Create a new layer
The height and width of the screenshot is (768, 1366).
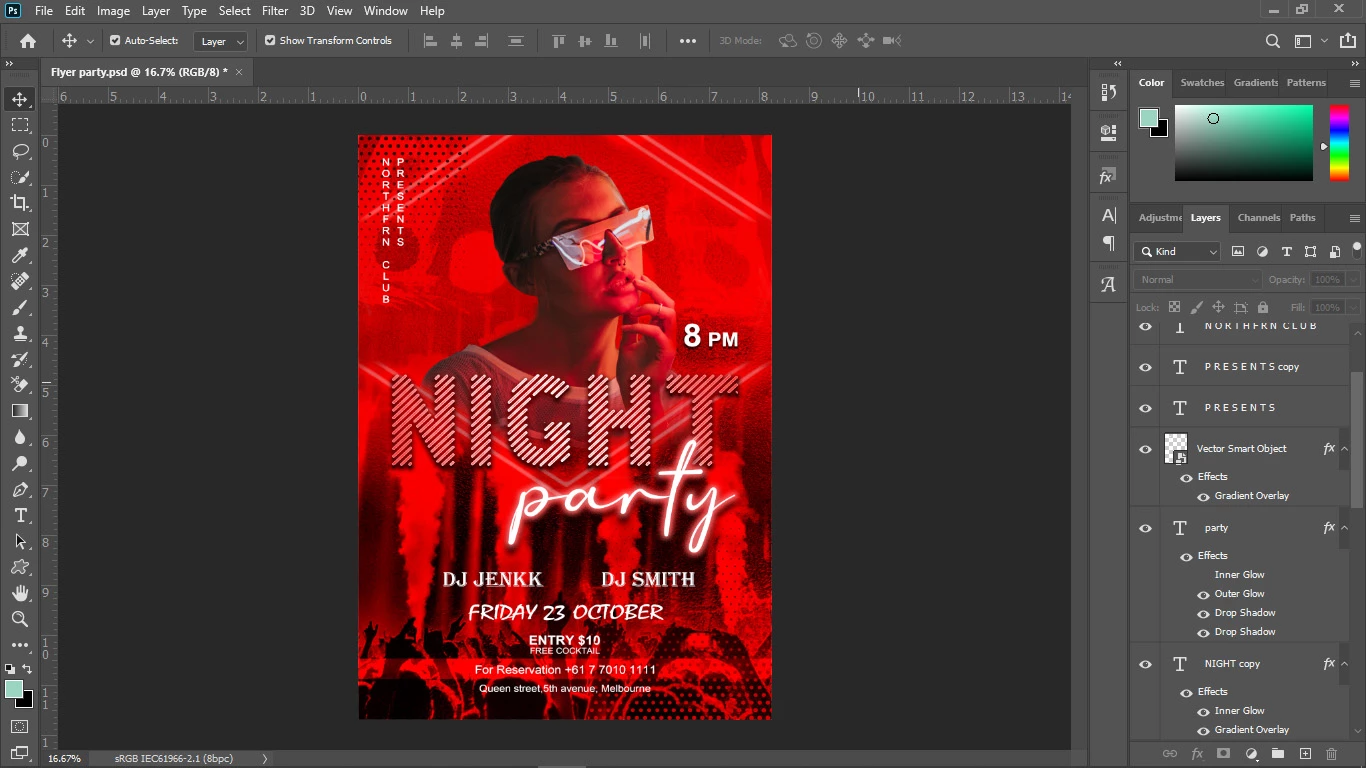coord(1305,754)
